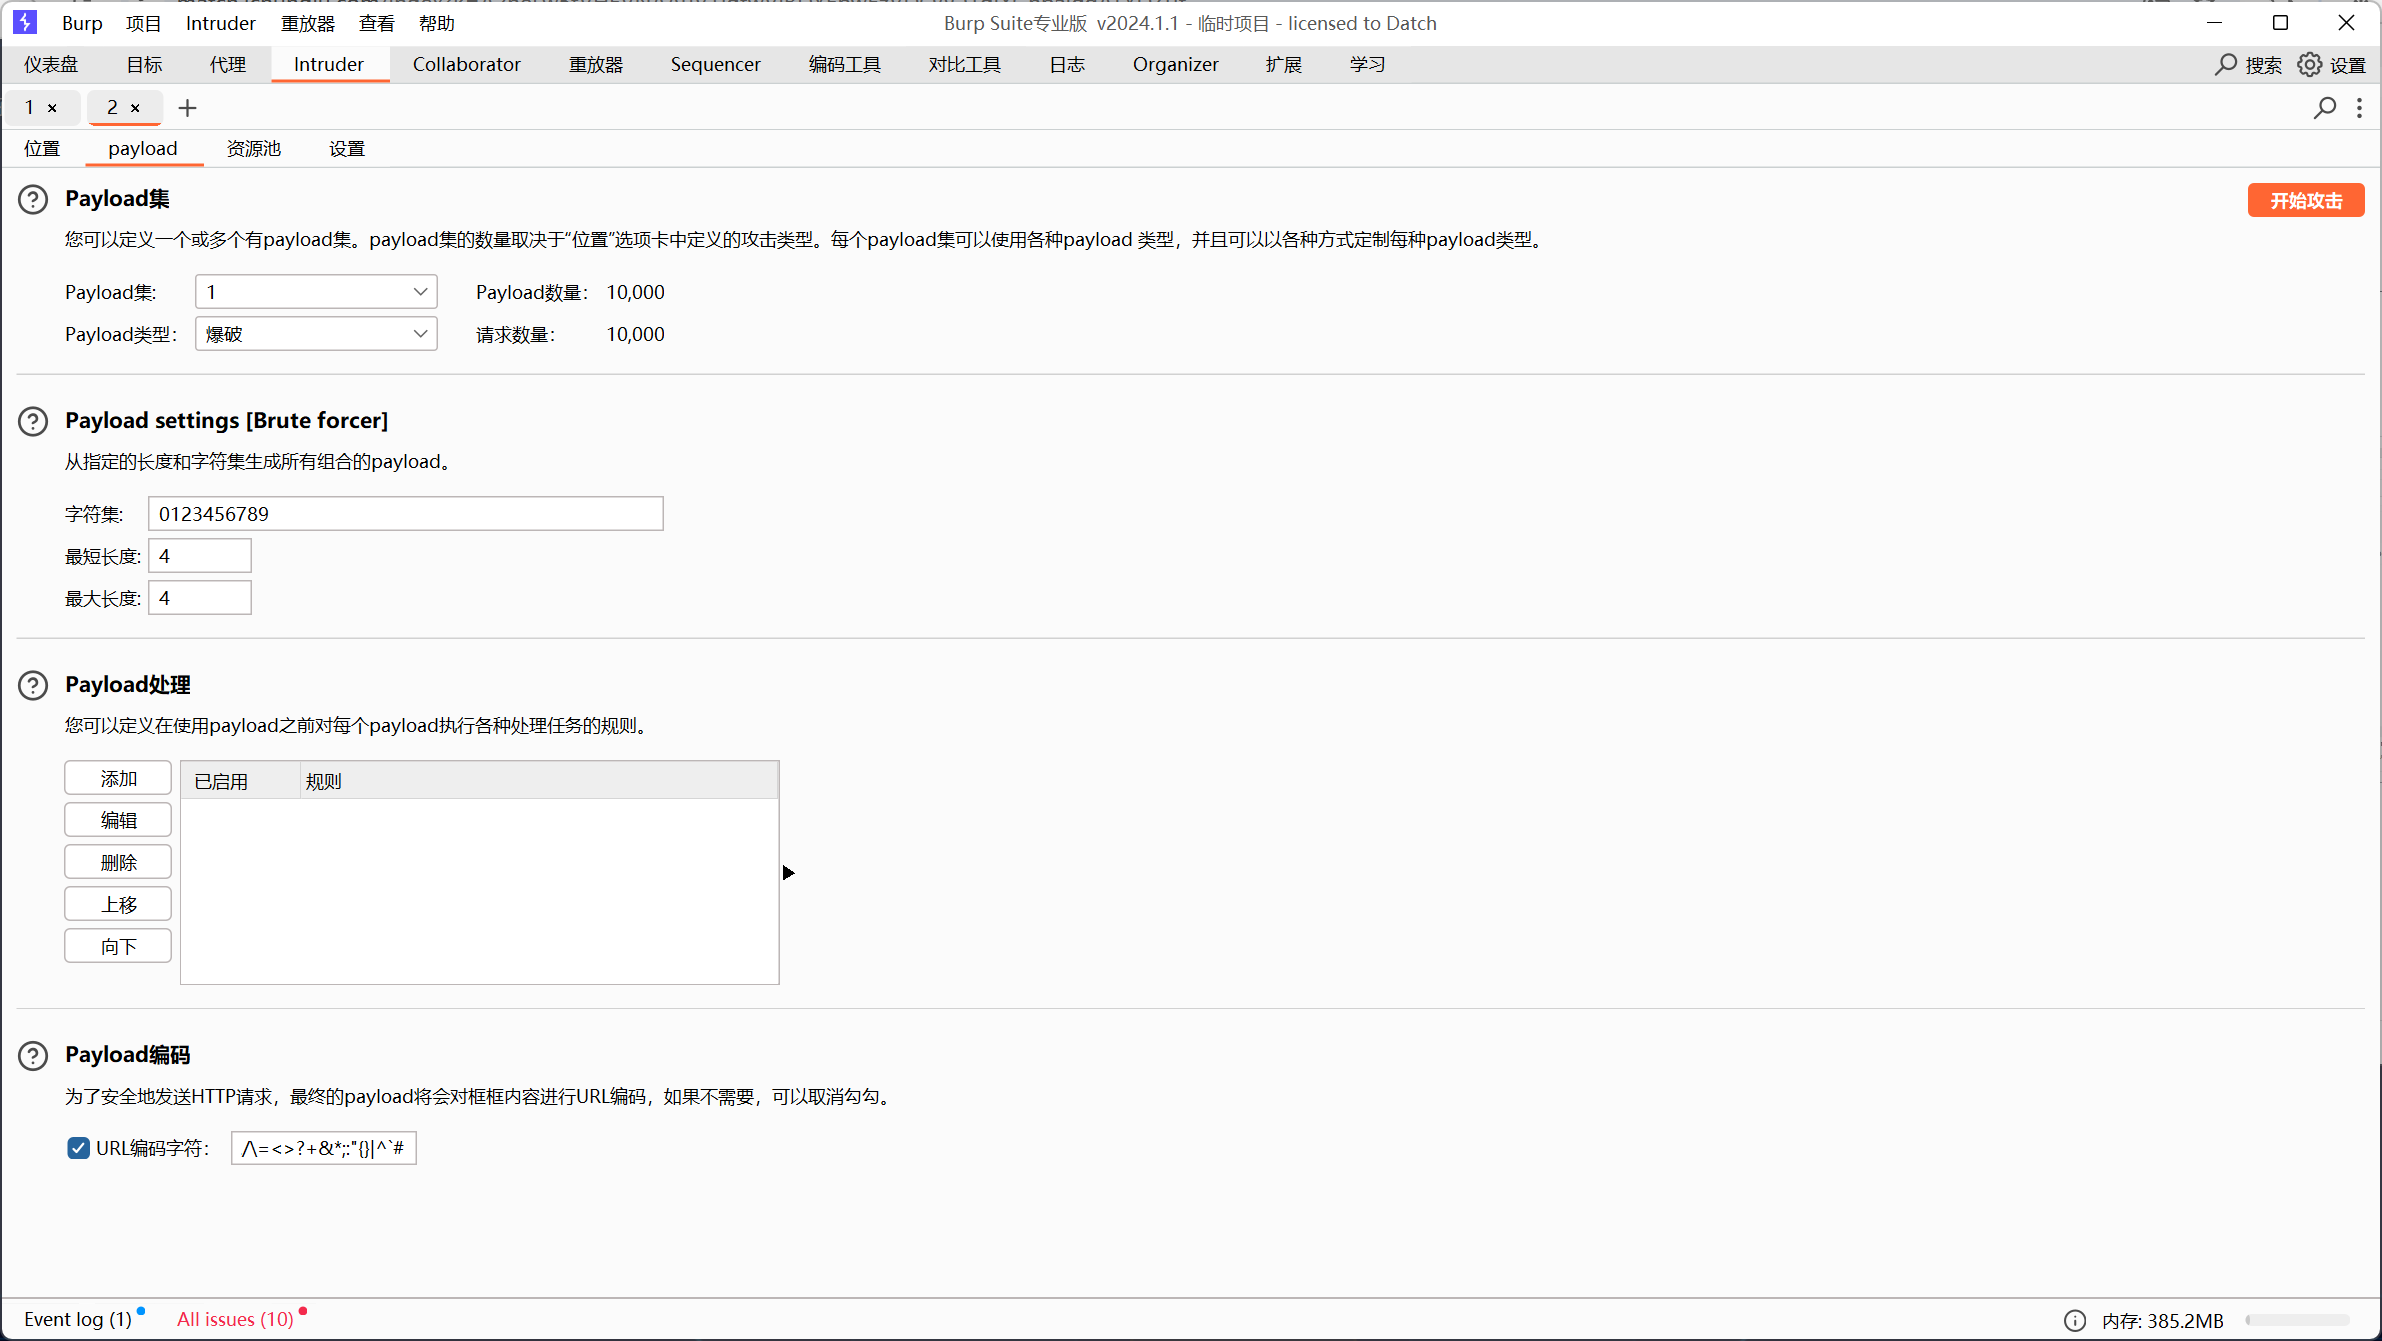Image resolution: width=2382 pixels, height=1341 pixels.
Task: Open the Payload类型 dropdown showing 爆破
Action: pyautogui.click(x=316, y=334)
